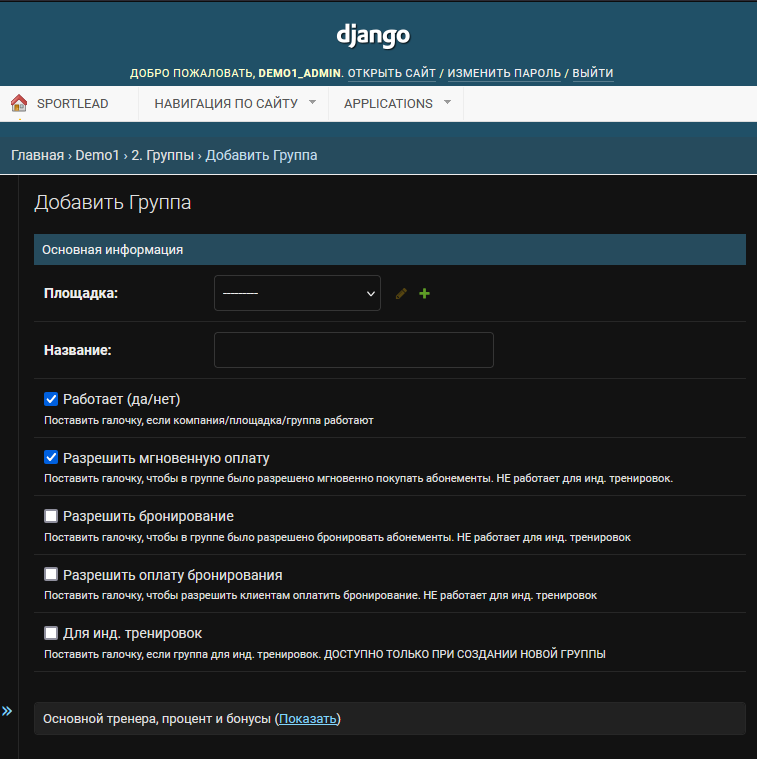This screenshot has height=759, width=757.
Task: Open the Площадка dropdown
Action: coord(297,293)
